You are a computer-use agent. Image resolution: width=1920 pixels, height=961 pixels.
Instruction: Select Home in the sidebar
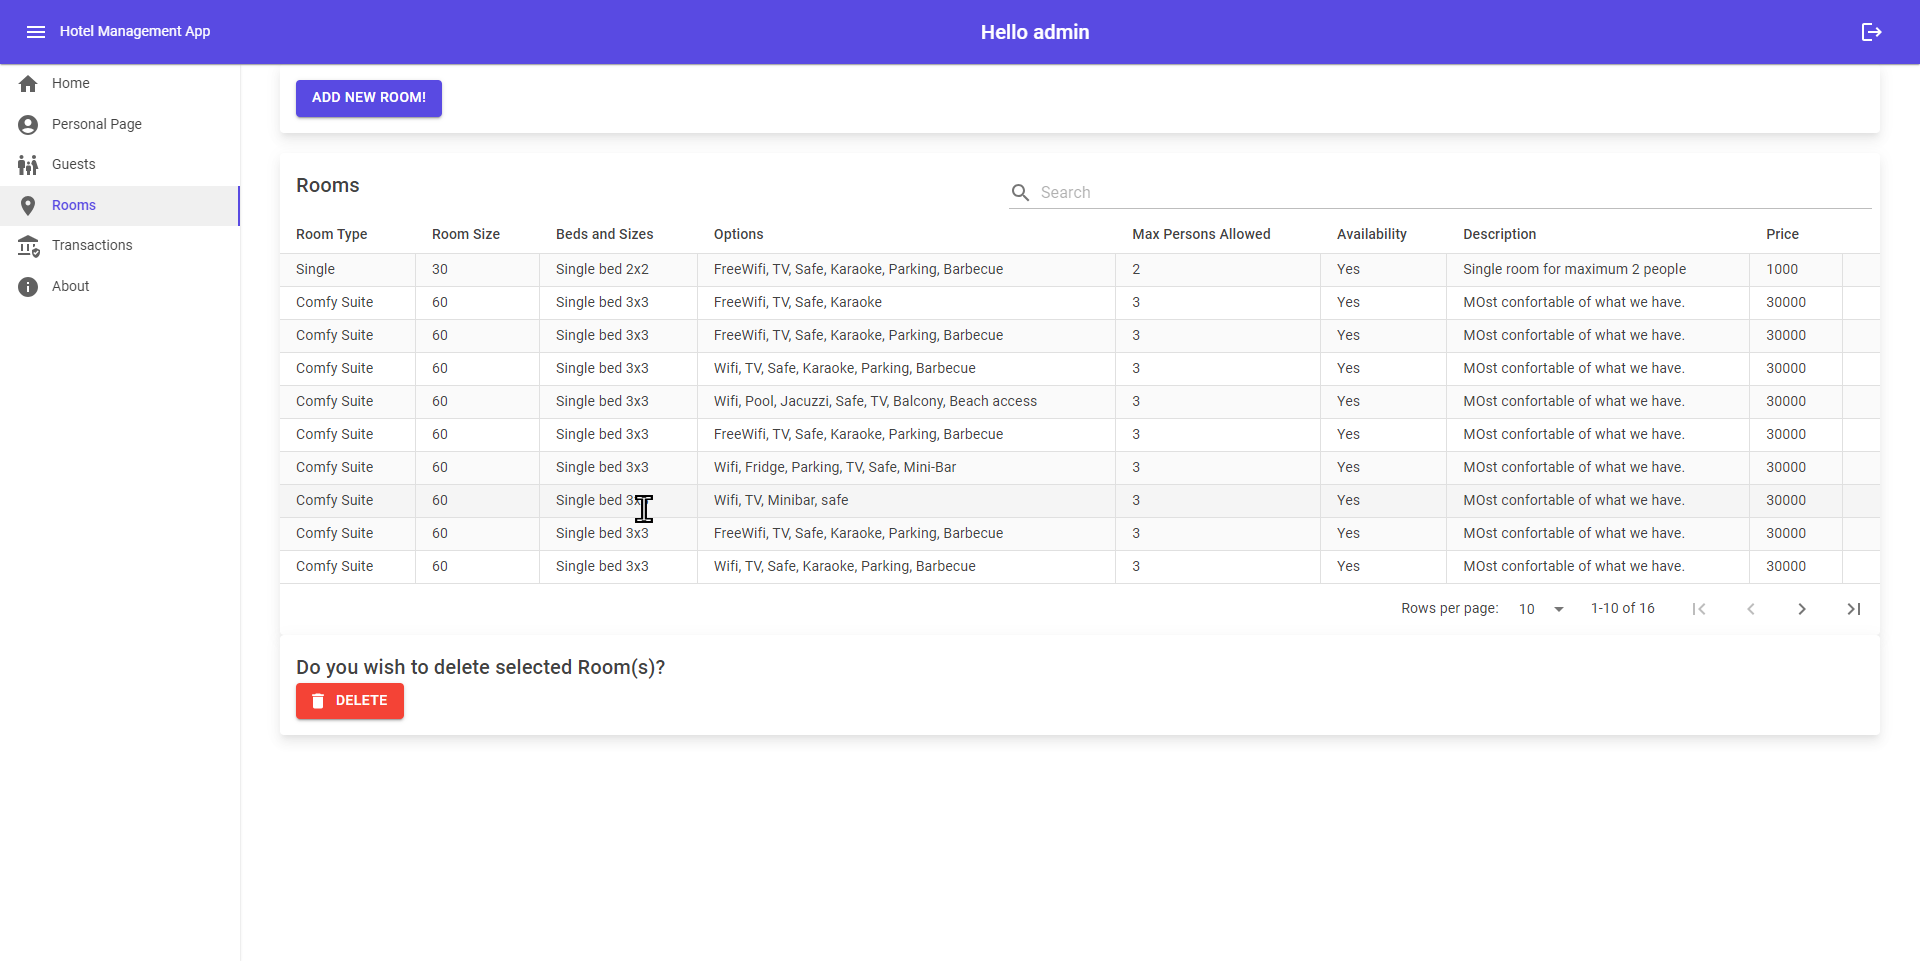coord(71,83)
